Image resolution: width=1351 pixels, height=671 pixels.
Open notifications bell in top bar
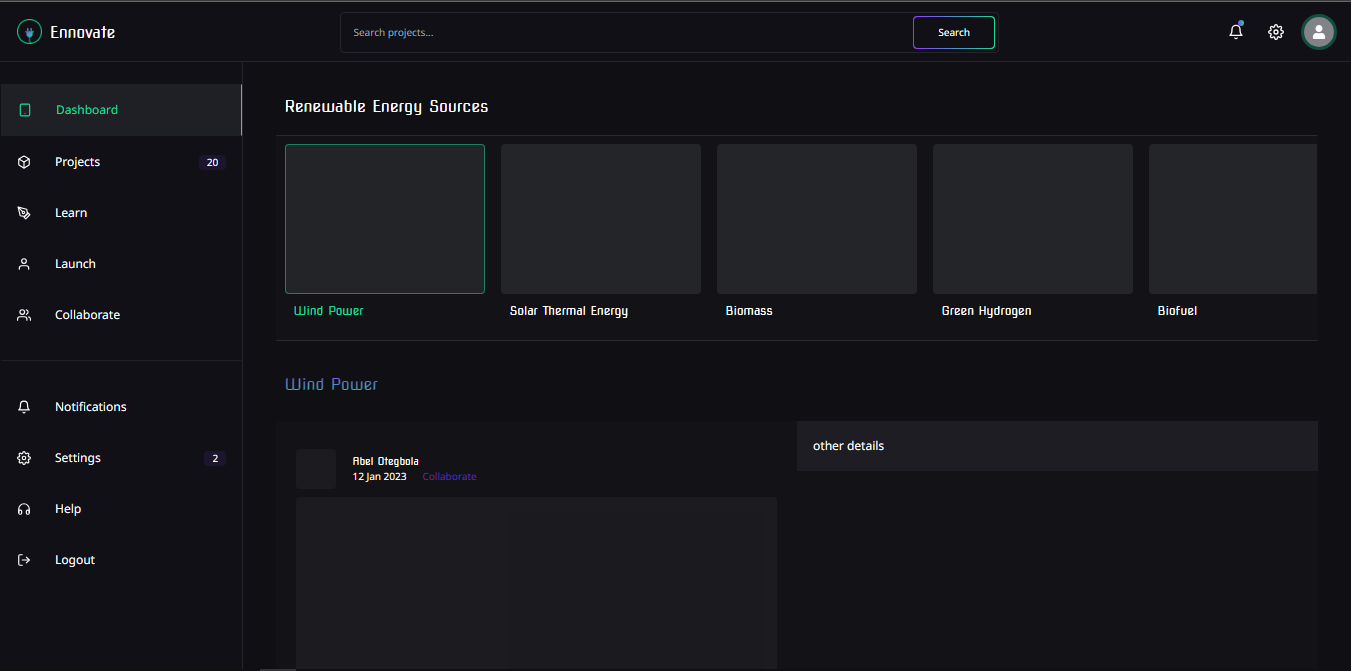click(x=1236, y=32)
